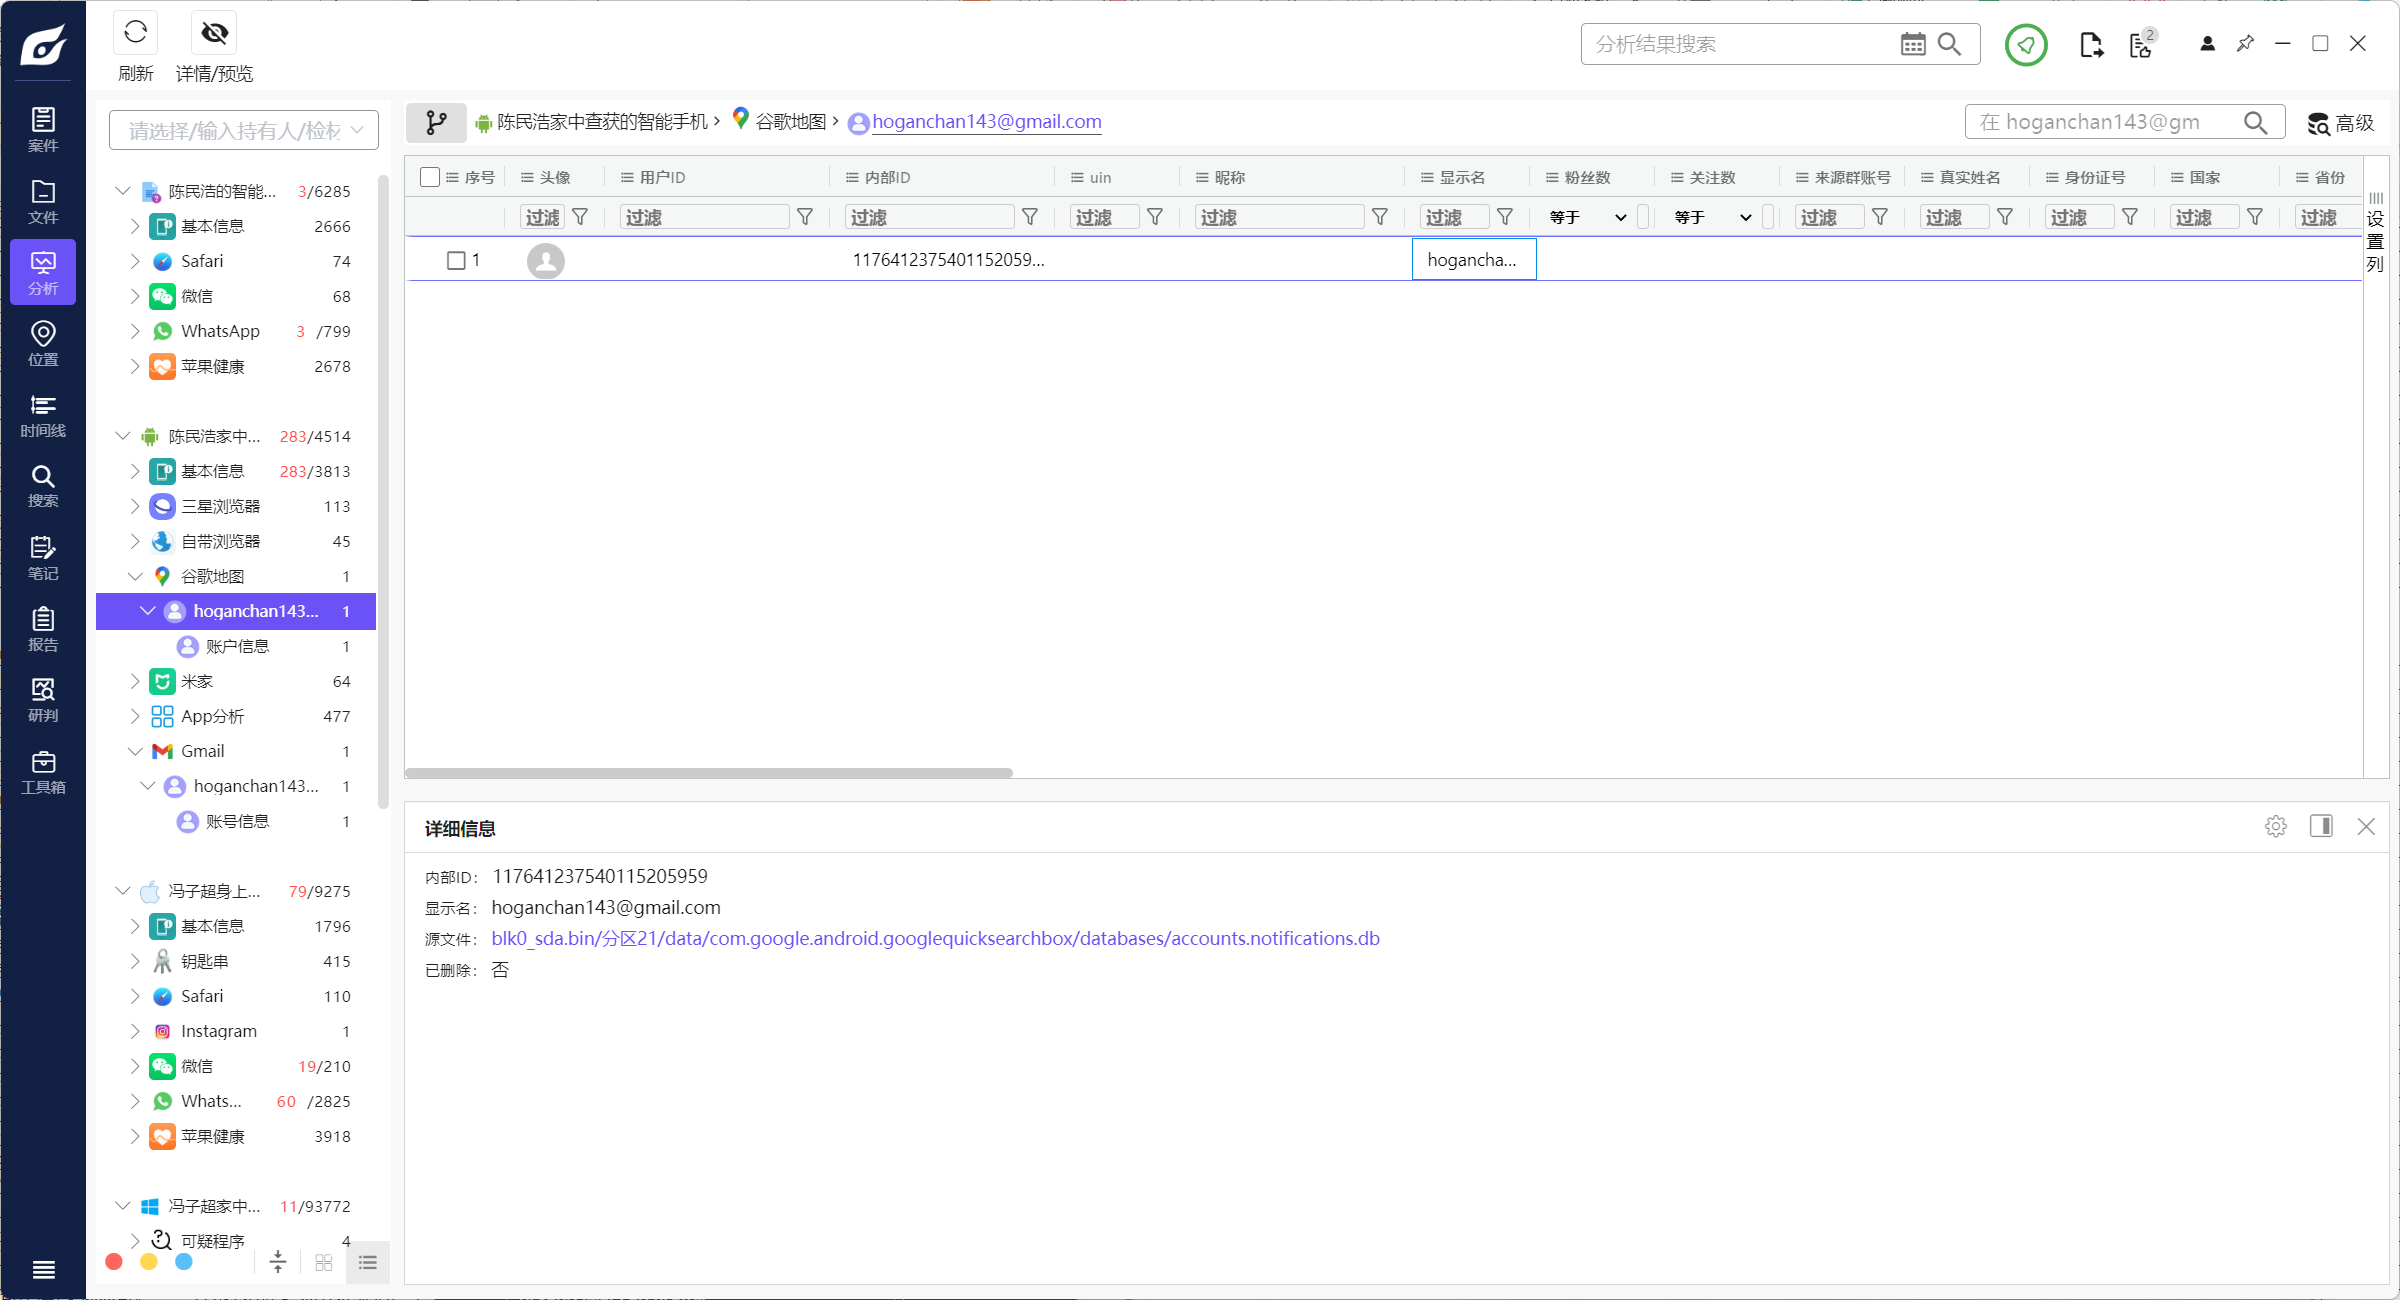Screen dimensions: 2400x1300
Task: Click the red color tag dot
Action: point(114,1262)
